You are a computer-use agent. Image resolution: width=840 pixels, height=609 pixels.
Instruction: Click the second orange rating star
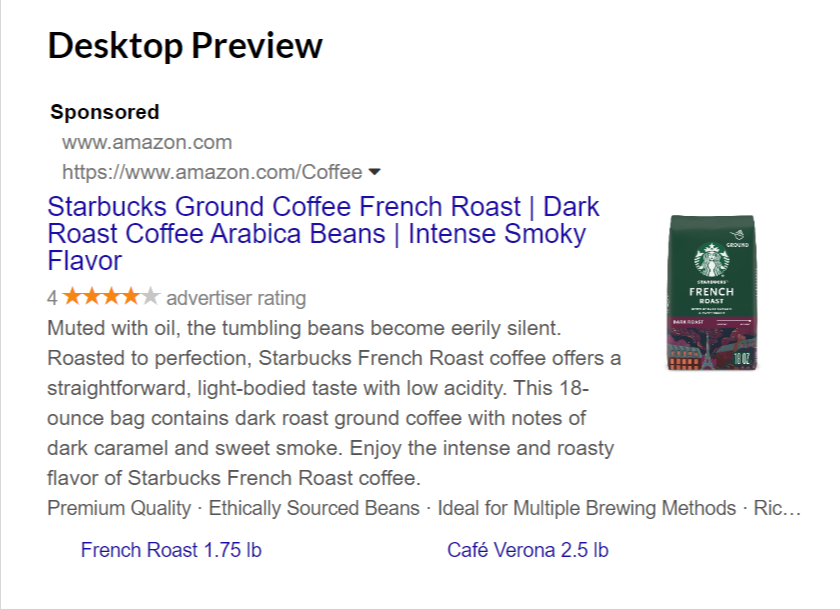pyautogui.click(x=92, y=296)
